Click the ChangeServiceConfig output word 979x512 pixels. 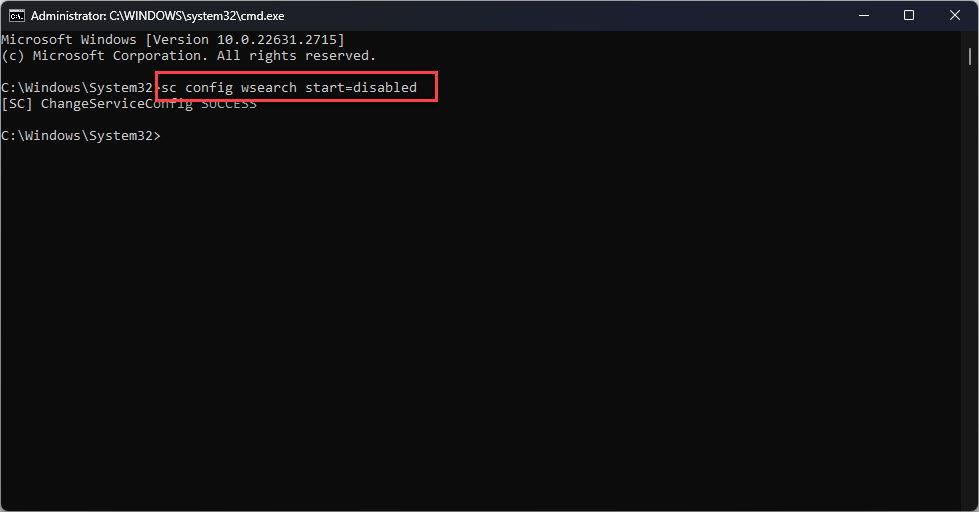click(x=117, y=104)
